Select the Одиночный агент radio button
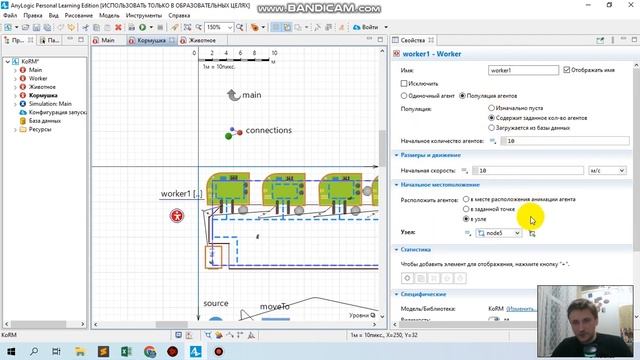640x360 pixels. pyautogui.click(x=404, y=96)
